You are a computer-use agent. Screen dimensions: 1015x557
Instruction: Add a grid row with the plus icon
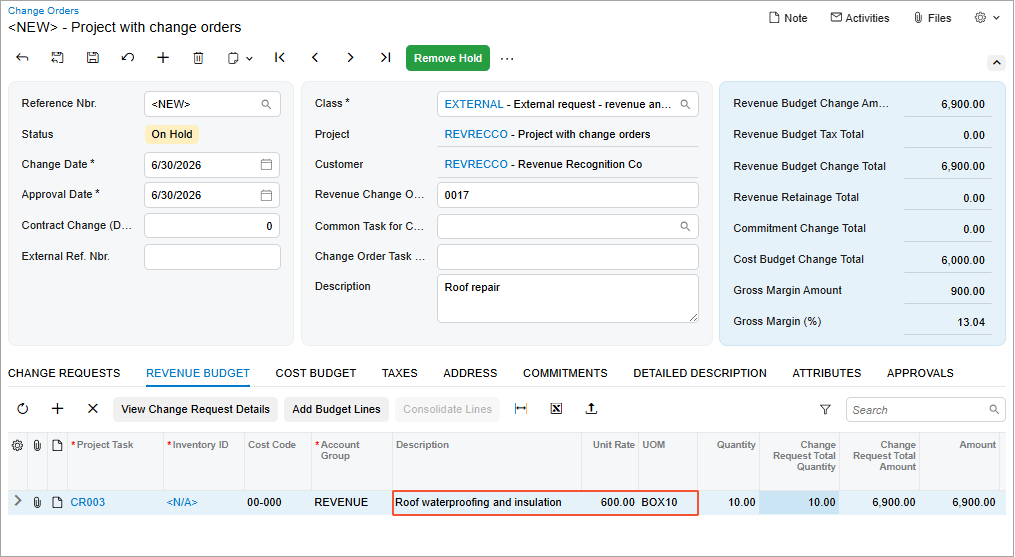58,409
